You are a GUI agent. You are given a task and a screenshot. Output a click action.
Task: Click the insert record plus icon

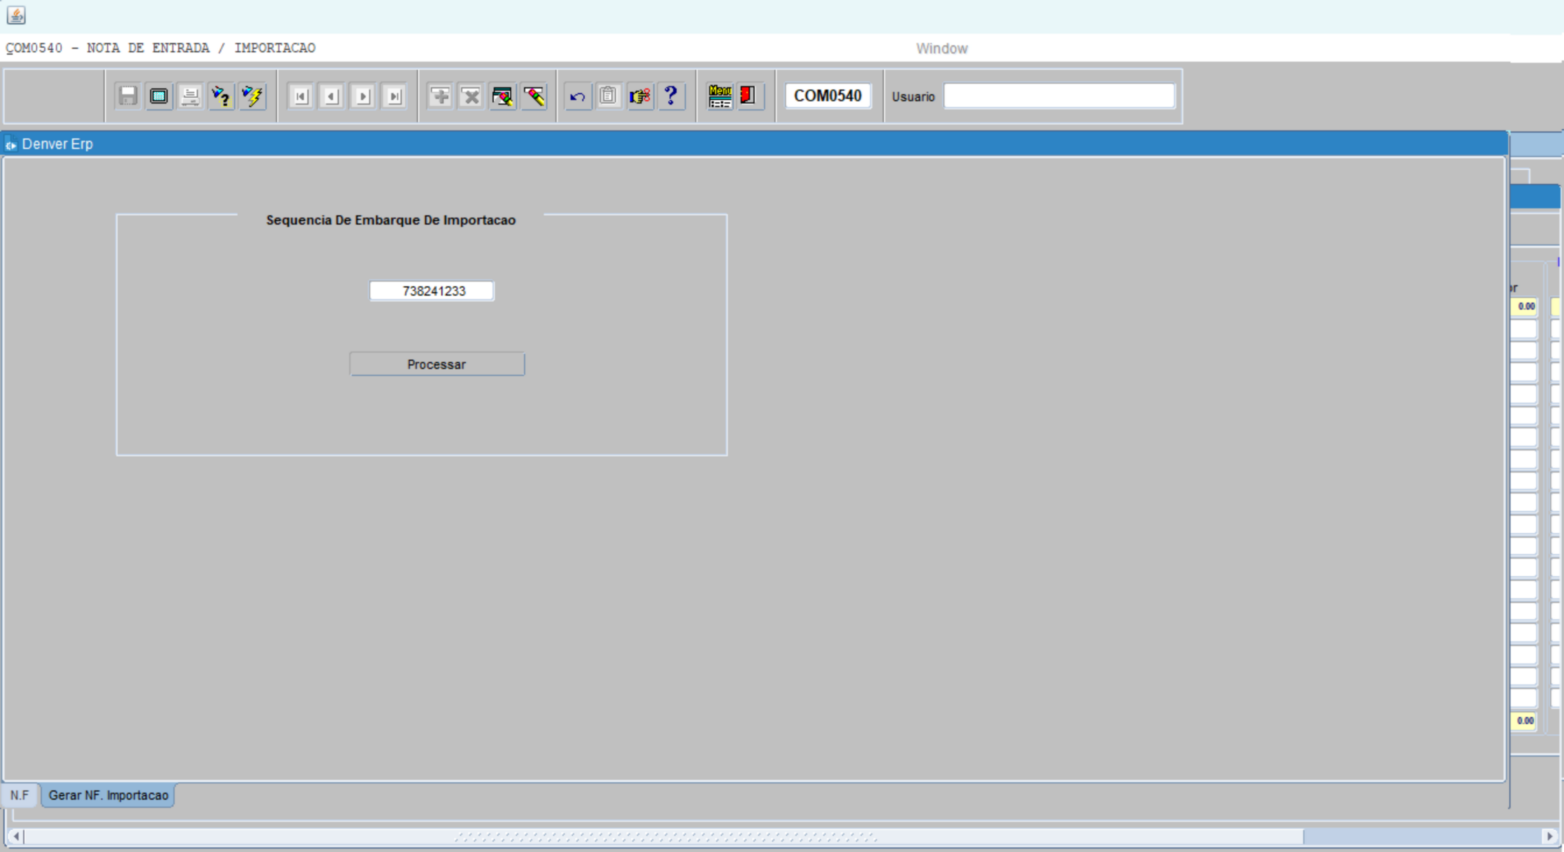pos(440,96)
